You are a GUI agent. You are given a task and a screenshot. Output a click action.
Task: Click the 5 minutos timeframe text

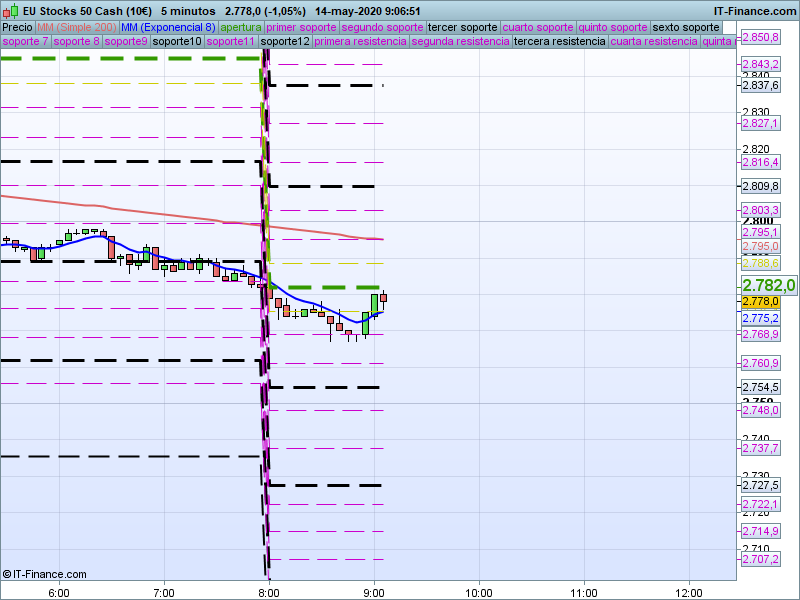(188, 11)
